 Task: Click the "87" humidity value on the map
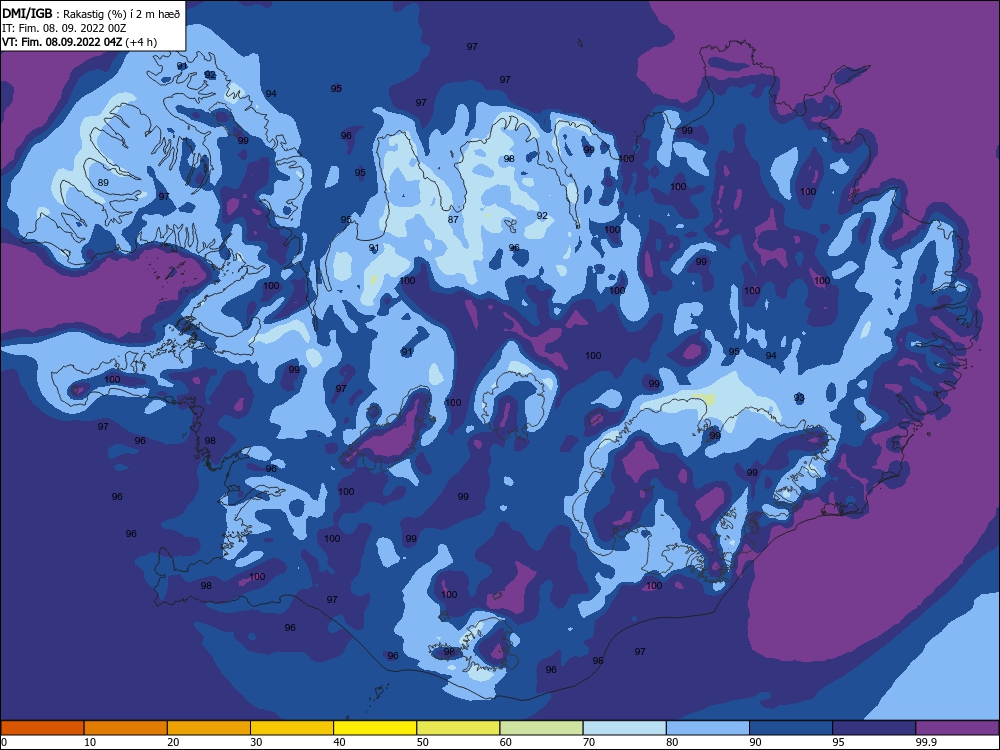[453, 219]
